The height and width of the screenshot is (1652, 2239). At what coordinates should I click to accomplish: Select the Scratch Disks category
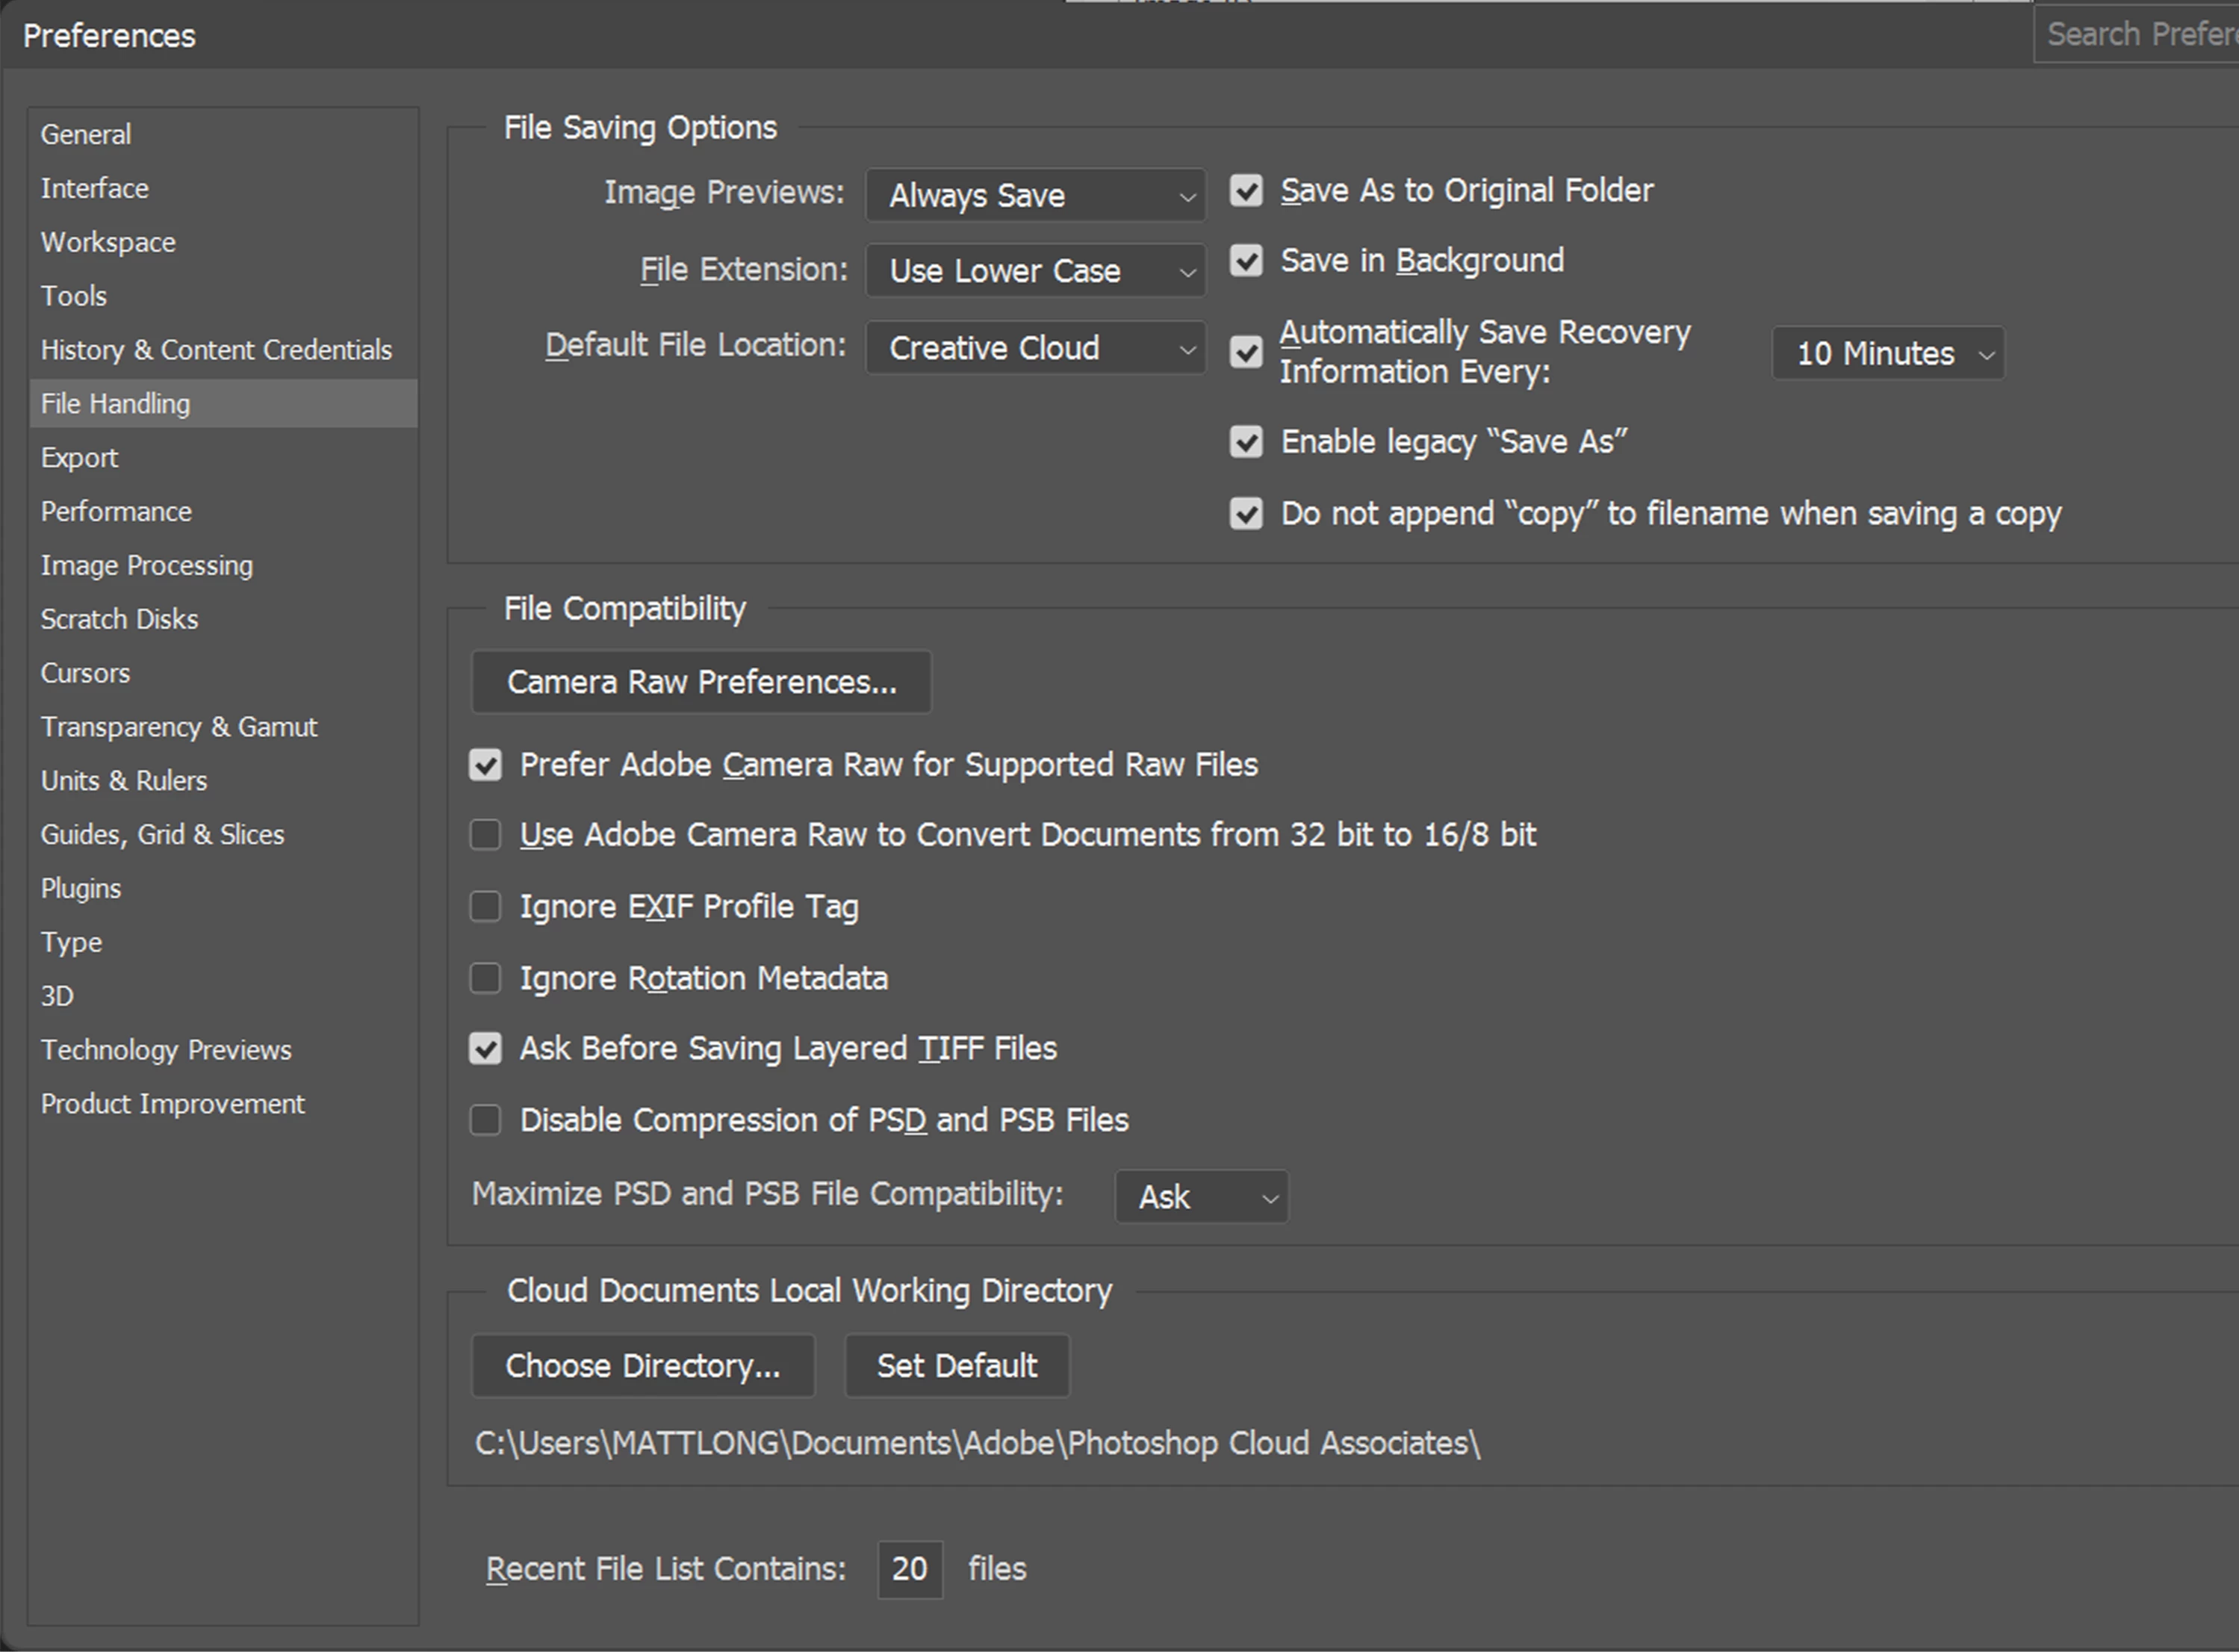coord(119,620)
